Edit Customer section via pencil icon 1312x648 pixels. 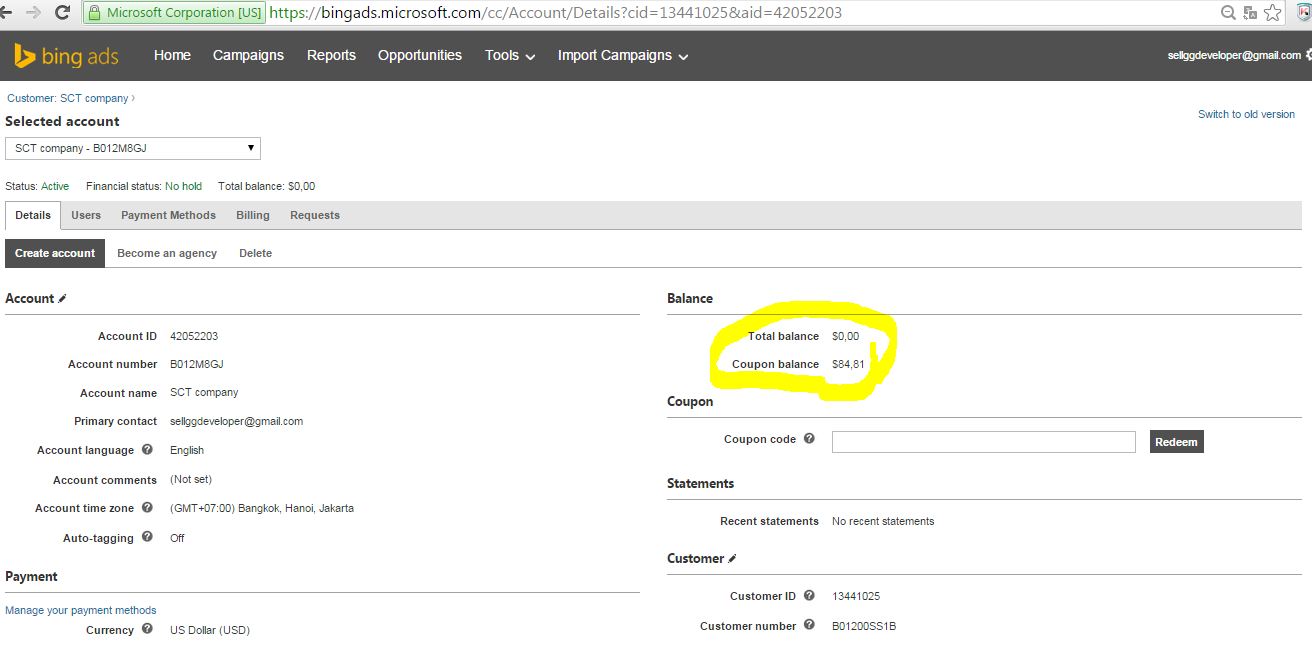coord(732,559)
